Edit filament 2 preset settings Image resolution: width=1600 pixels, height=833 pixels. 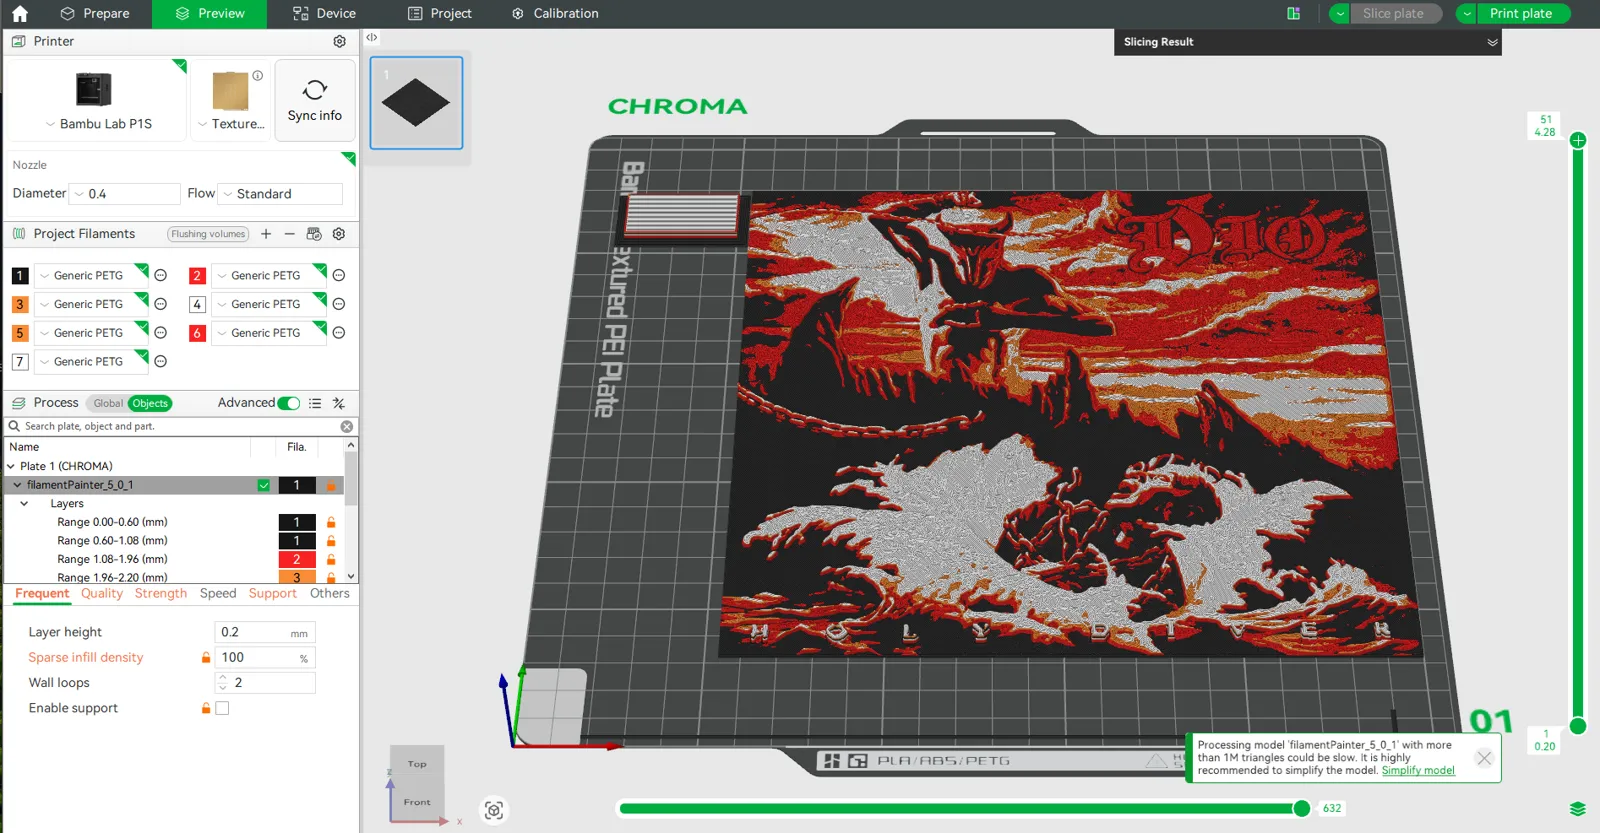pos(339,275)
